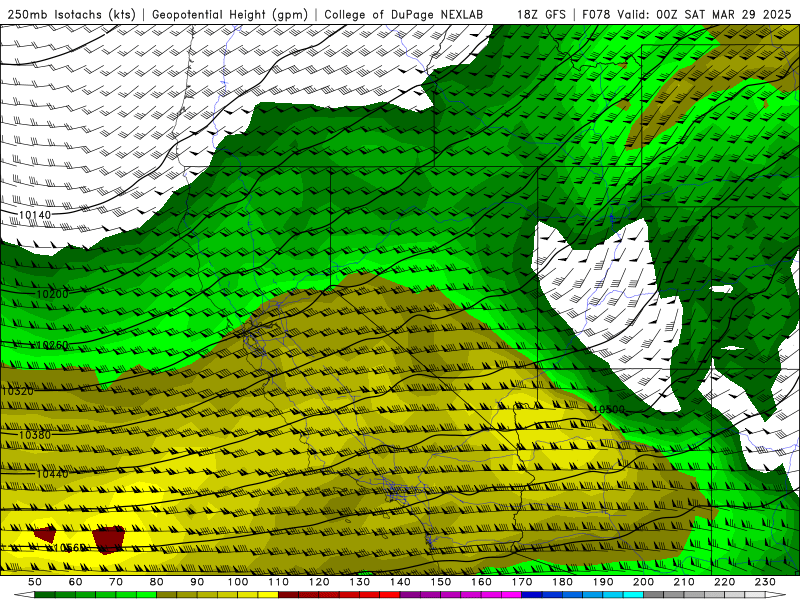Click the darkest green swatch starting the color bar

(x=45, y=594)
